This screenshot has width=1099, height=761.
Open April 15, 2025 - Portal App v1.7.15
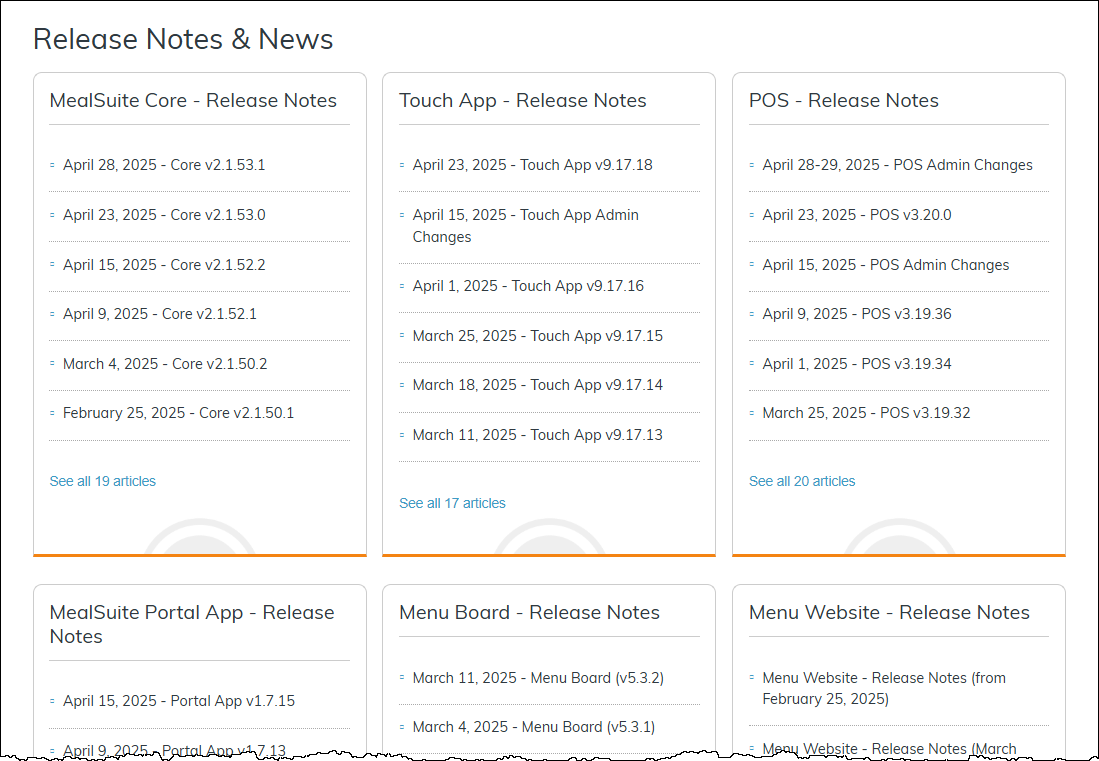click(179, 701)
